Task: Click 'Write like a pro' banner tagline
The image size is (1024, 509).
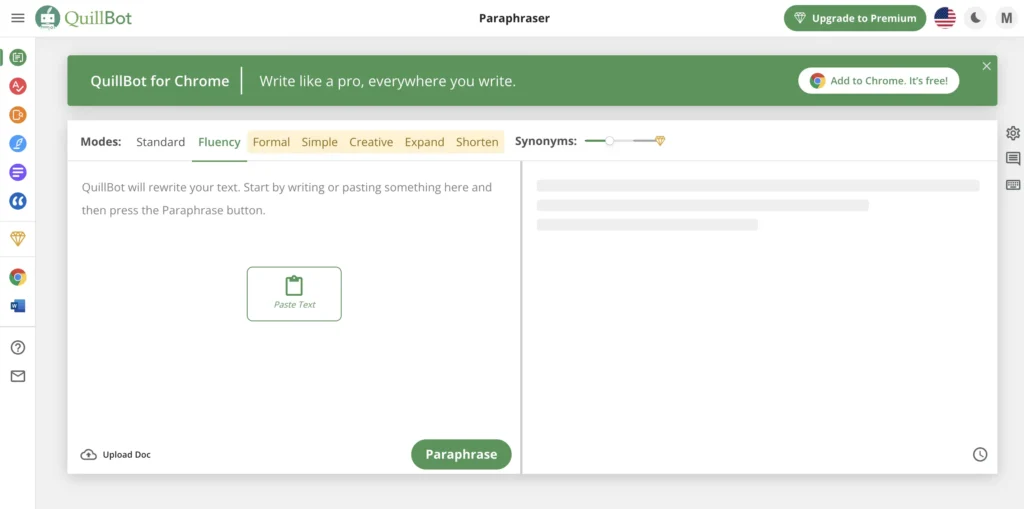Action: 387,81
